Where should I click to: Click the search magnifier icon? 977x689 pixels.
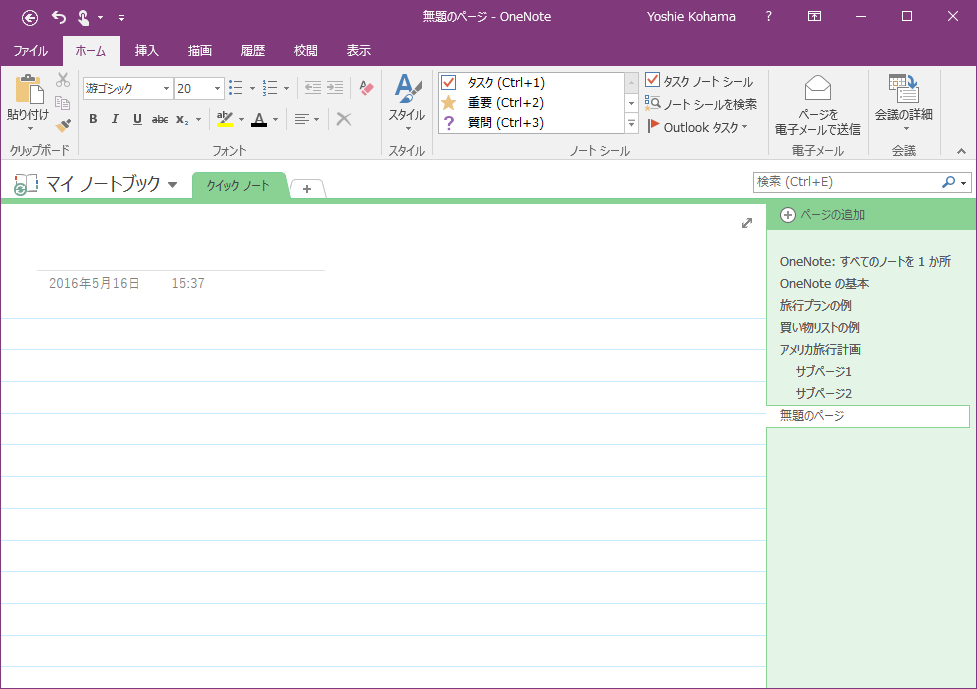pyautogui.click(x=948, y=182)
